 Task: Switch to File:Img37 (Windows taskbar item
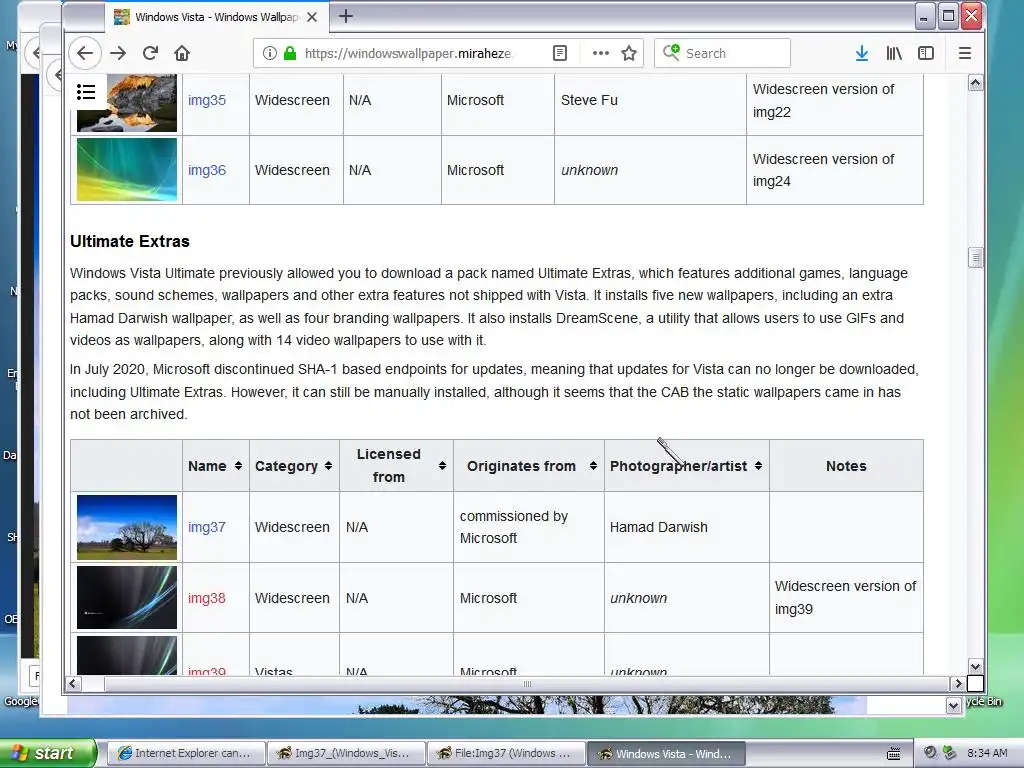pyautogui.click(x=505, y=754)
